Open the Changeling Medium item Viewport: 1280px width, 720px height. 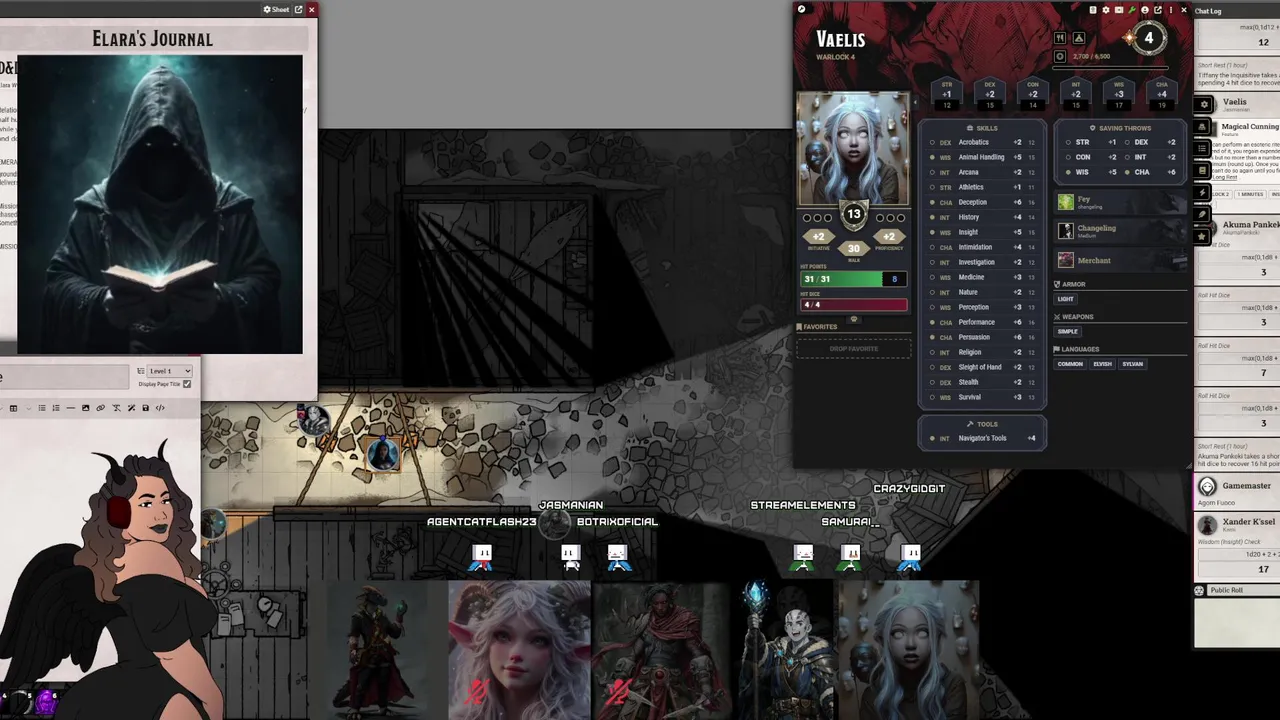(1120, 231)
